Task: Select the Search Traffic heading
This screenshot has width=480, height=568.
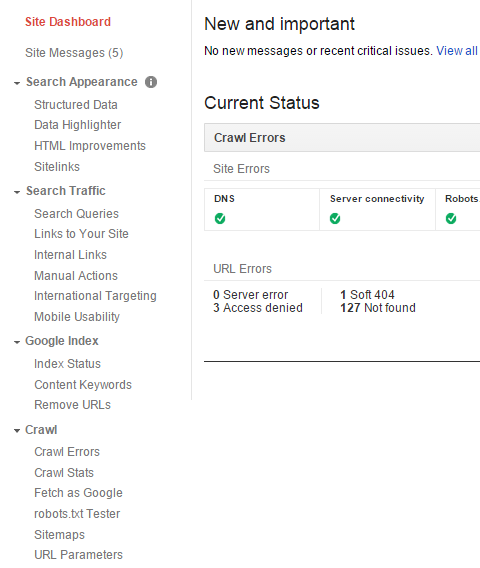Action: 66,191
